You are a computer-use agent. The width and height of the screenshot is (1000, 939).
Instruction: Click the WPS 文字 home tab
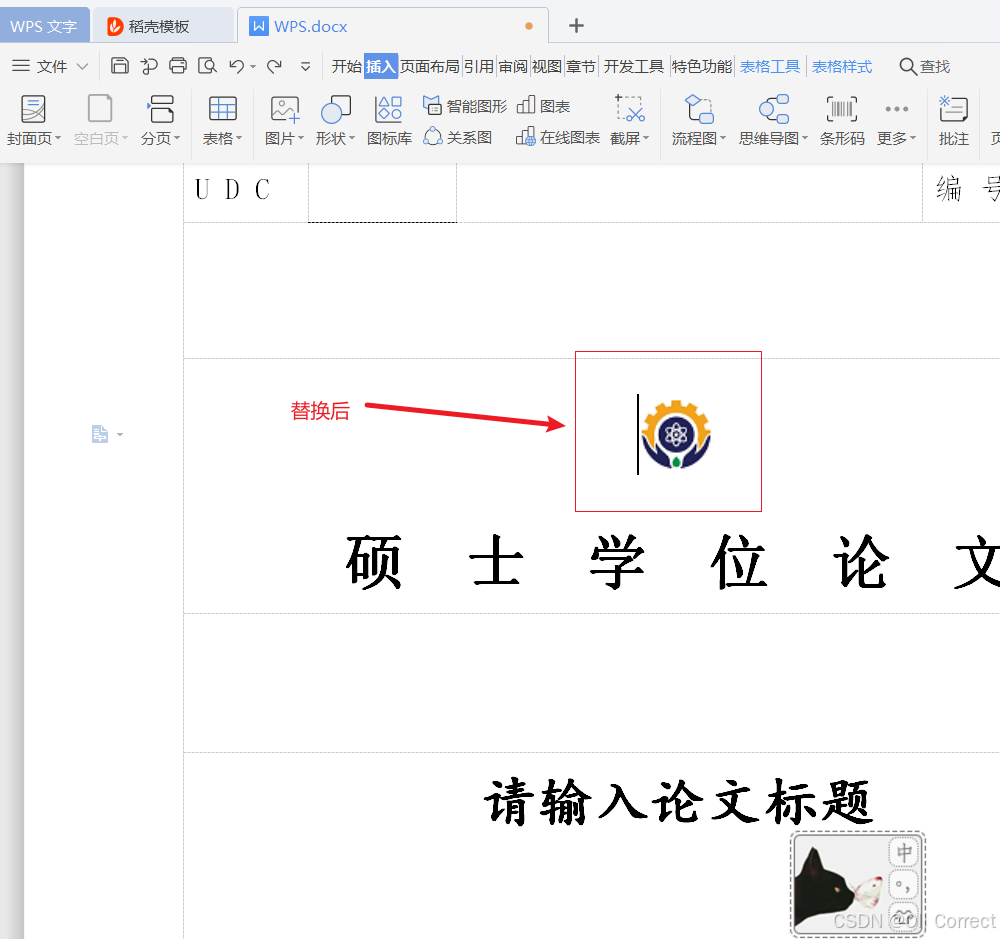point(43,26)
